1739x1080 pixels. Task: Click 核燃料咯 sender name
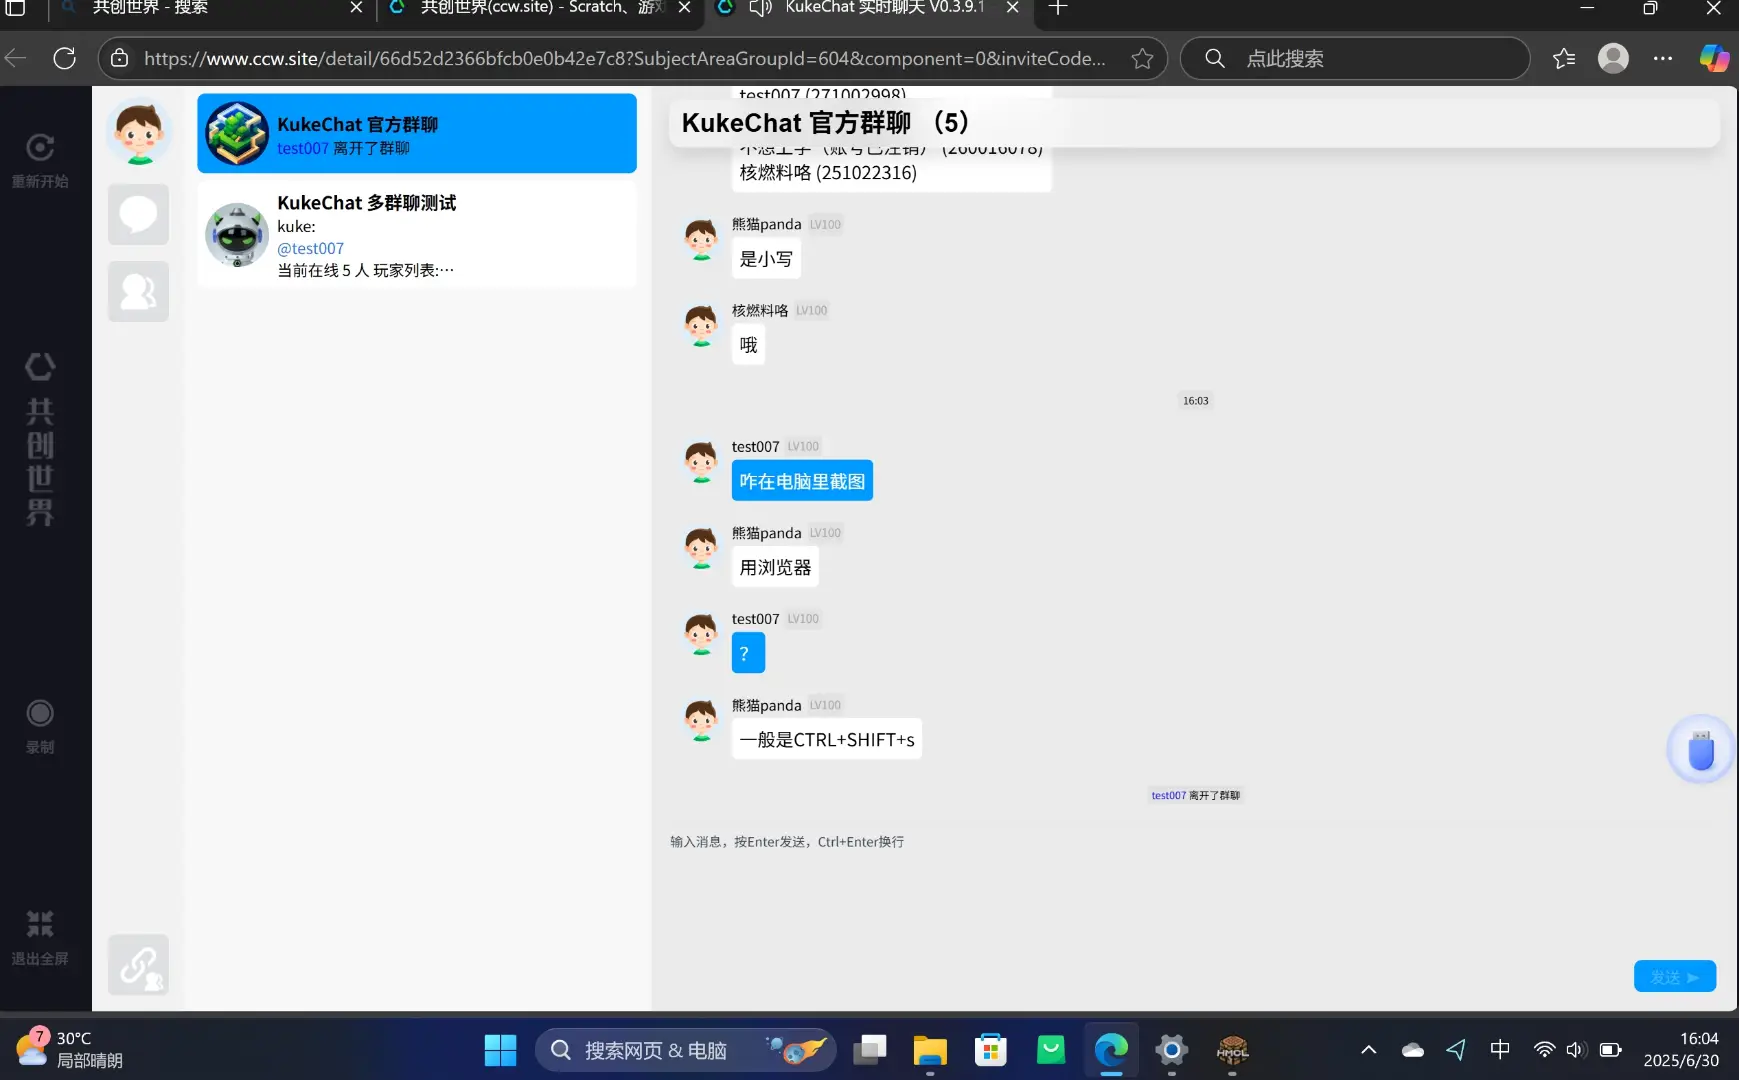click(x=760, y=310)
